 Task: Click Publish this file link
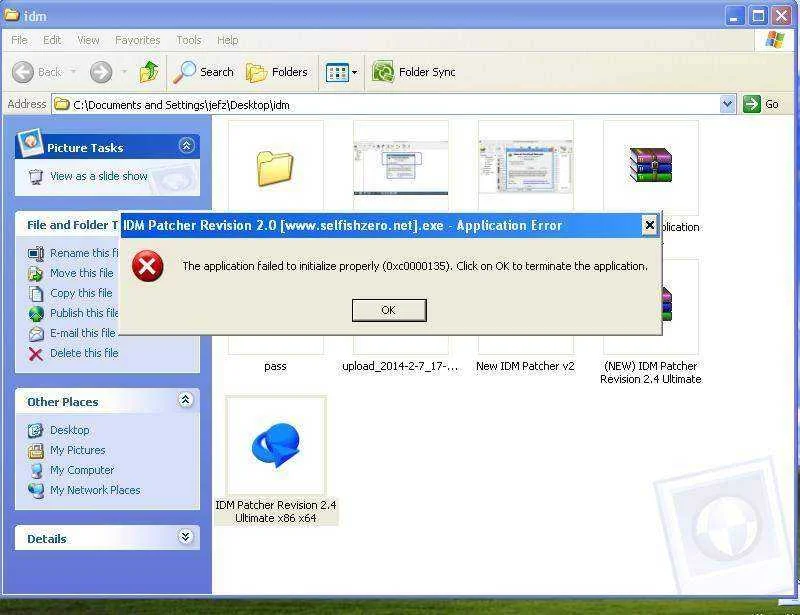(x=84, y=313)
